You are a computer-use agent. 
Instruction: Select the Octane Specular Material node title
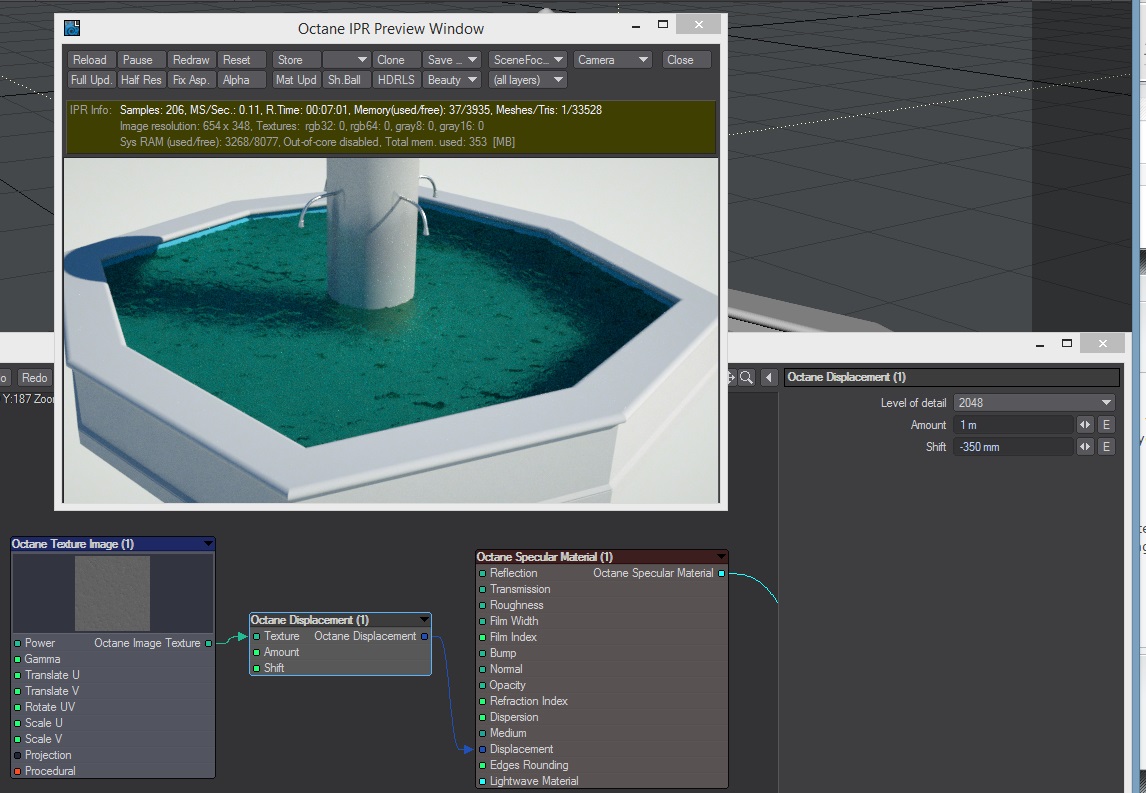545,557
